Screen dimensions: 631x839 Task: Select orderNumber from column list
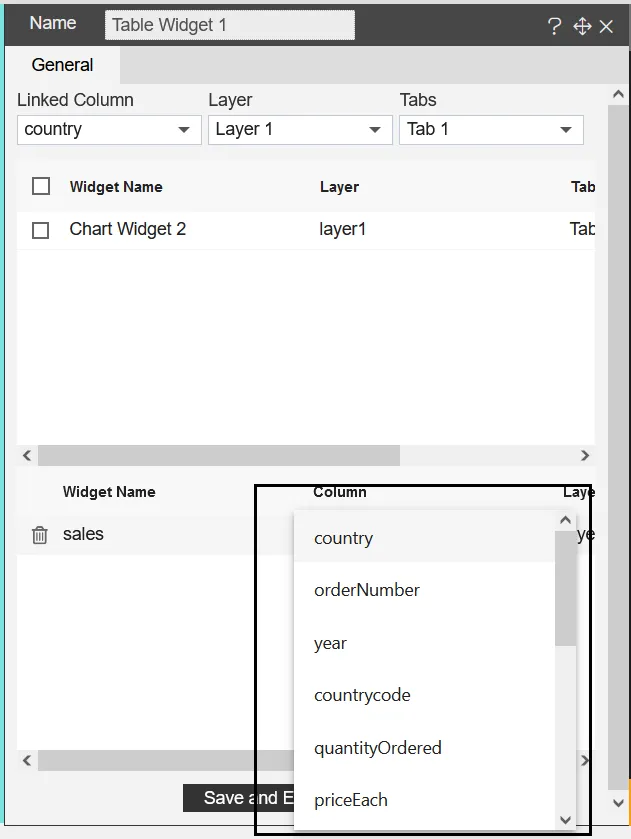(367, 590)
